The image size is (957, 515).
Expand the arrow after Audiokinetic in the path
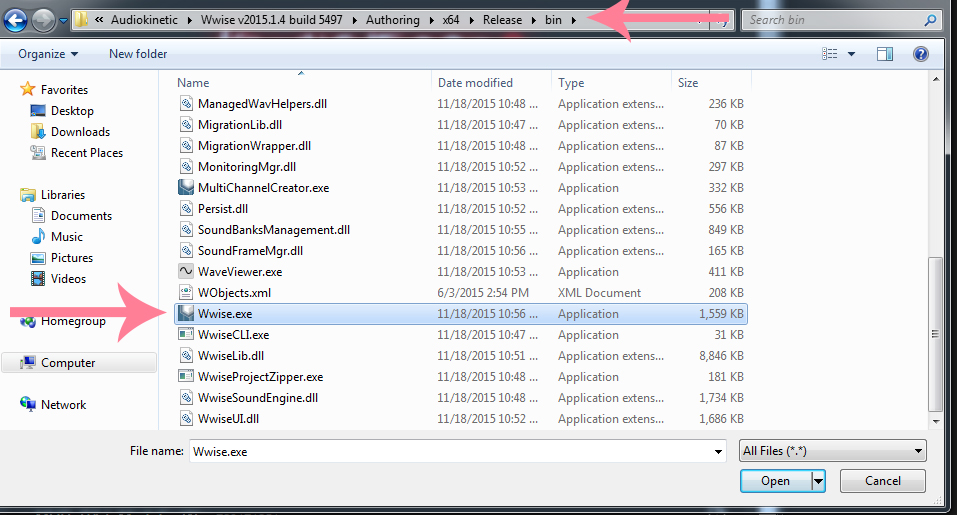pyautogui.click(x=189, y=20)
